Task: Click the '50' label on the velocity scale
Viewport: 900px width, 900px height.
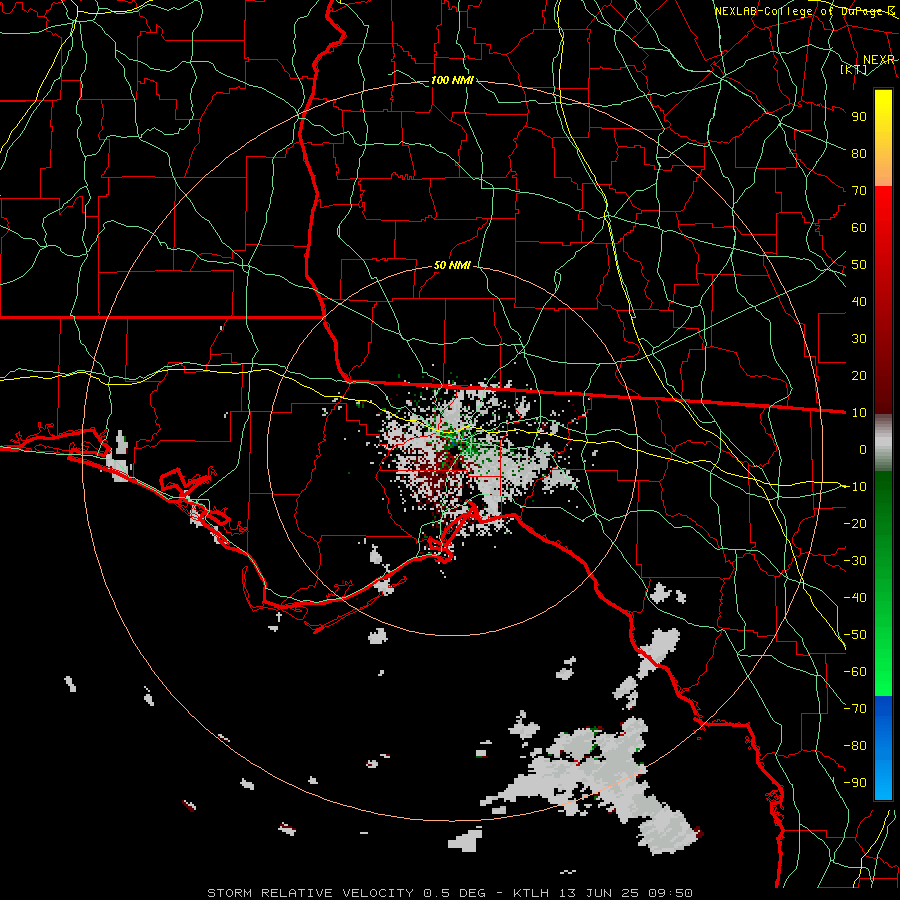Action: (x=859, y=265)
